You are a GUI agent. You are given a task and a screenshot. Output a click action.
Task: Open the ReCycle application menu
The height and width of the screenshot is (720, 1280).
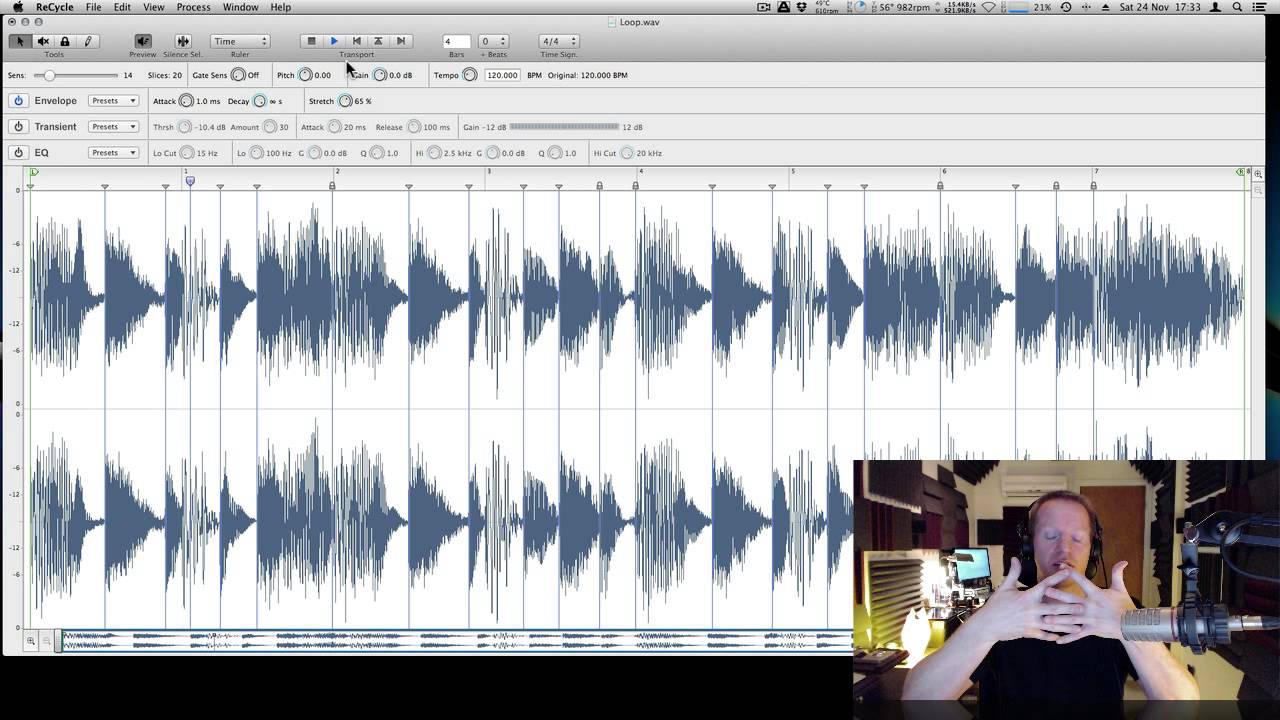[x=54, y=7]
